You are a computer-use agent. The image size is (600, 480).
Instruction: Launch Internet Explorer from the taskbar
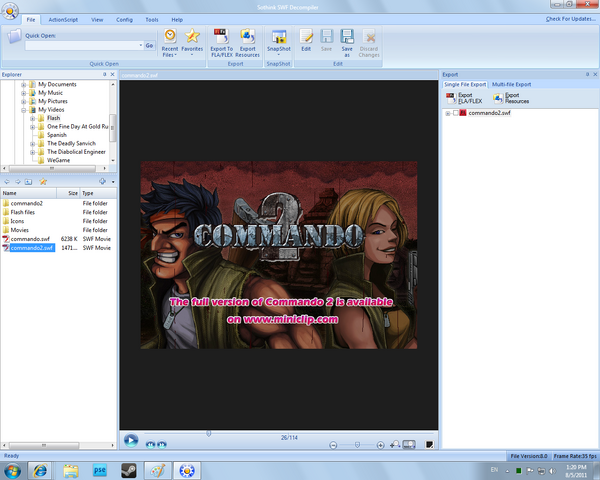[x=40, y=470]
